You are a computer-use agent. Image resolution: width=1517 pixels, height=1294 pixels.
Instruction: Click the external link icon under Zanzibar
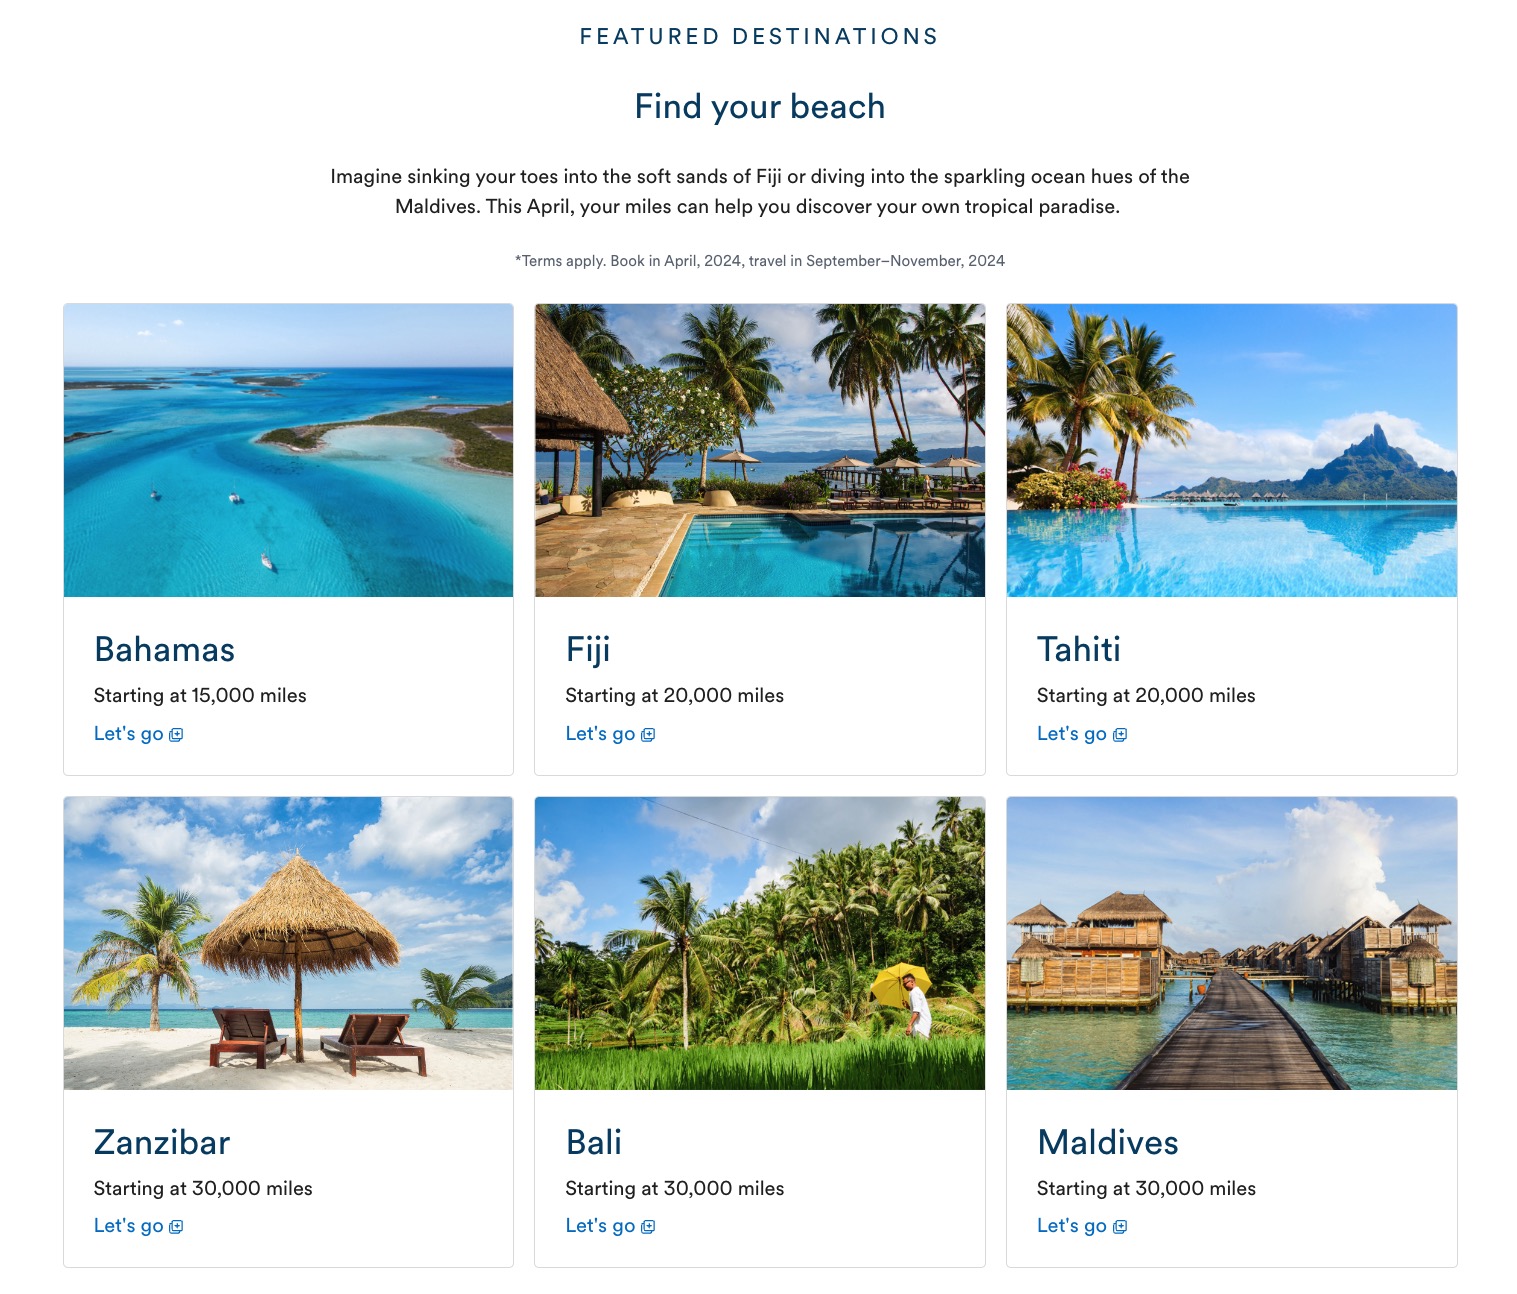[x=176, y=1227]
